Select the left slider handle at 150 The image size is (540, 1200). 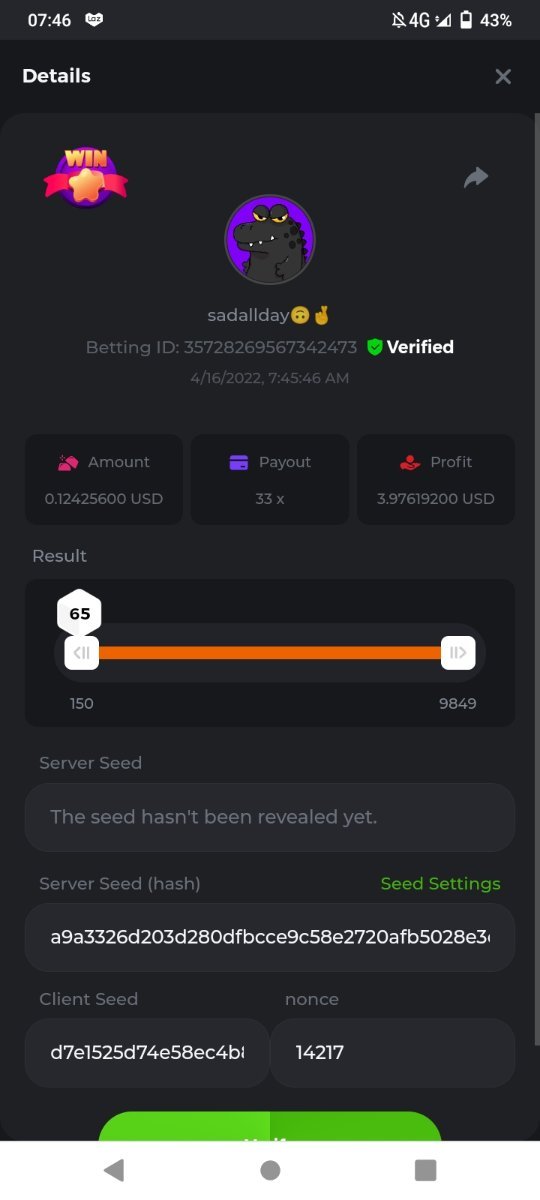pyautogui.click(x=82, y=653)
